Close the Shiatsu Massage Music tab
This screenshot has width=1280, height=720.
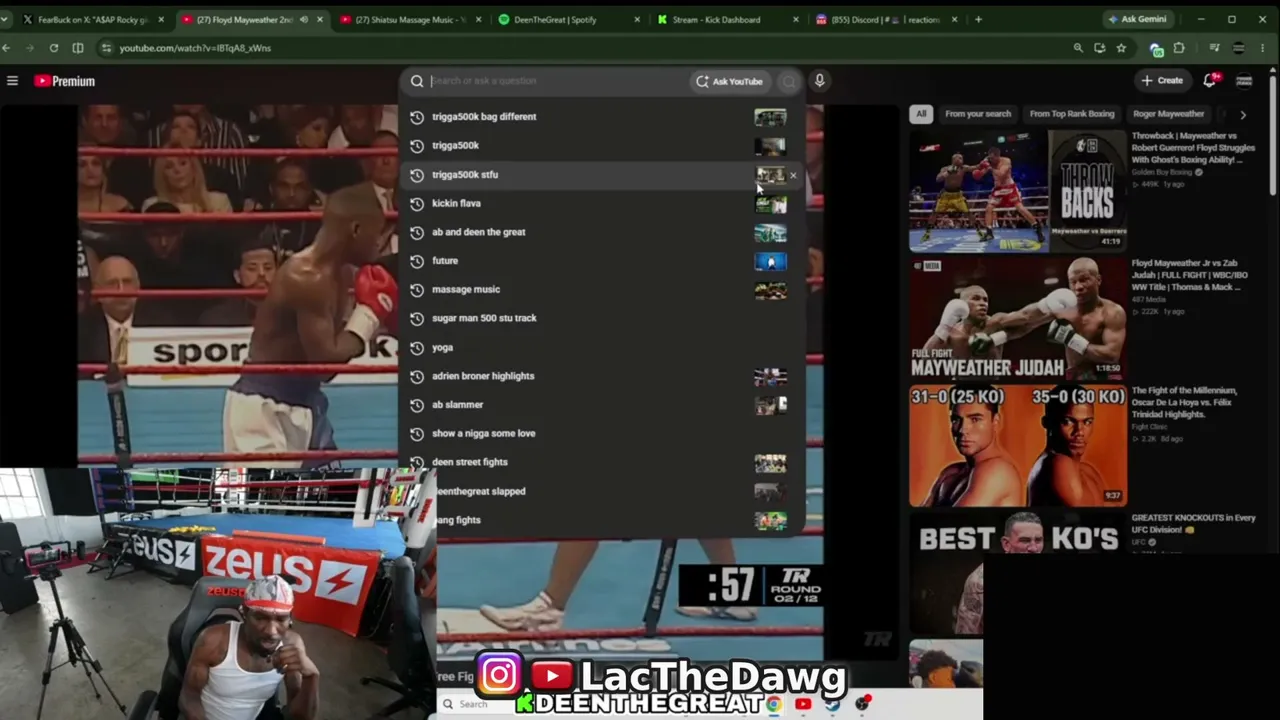(x=478, y=19)
